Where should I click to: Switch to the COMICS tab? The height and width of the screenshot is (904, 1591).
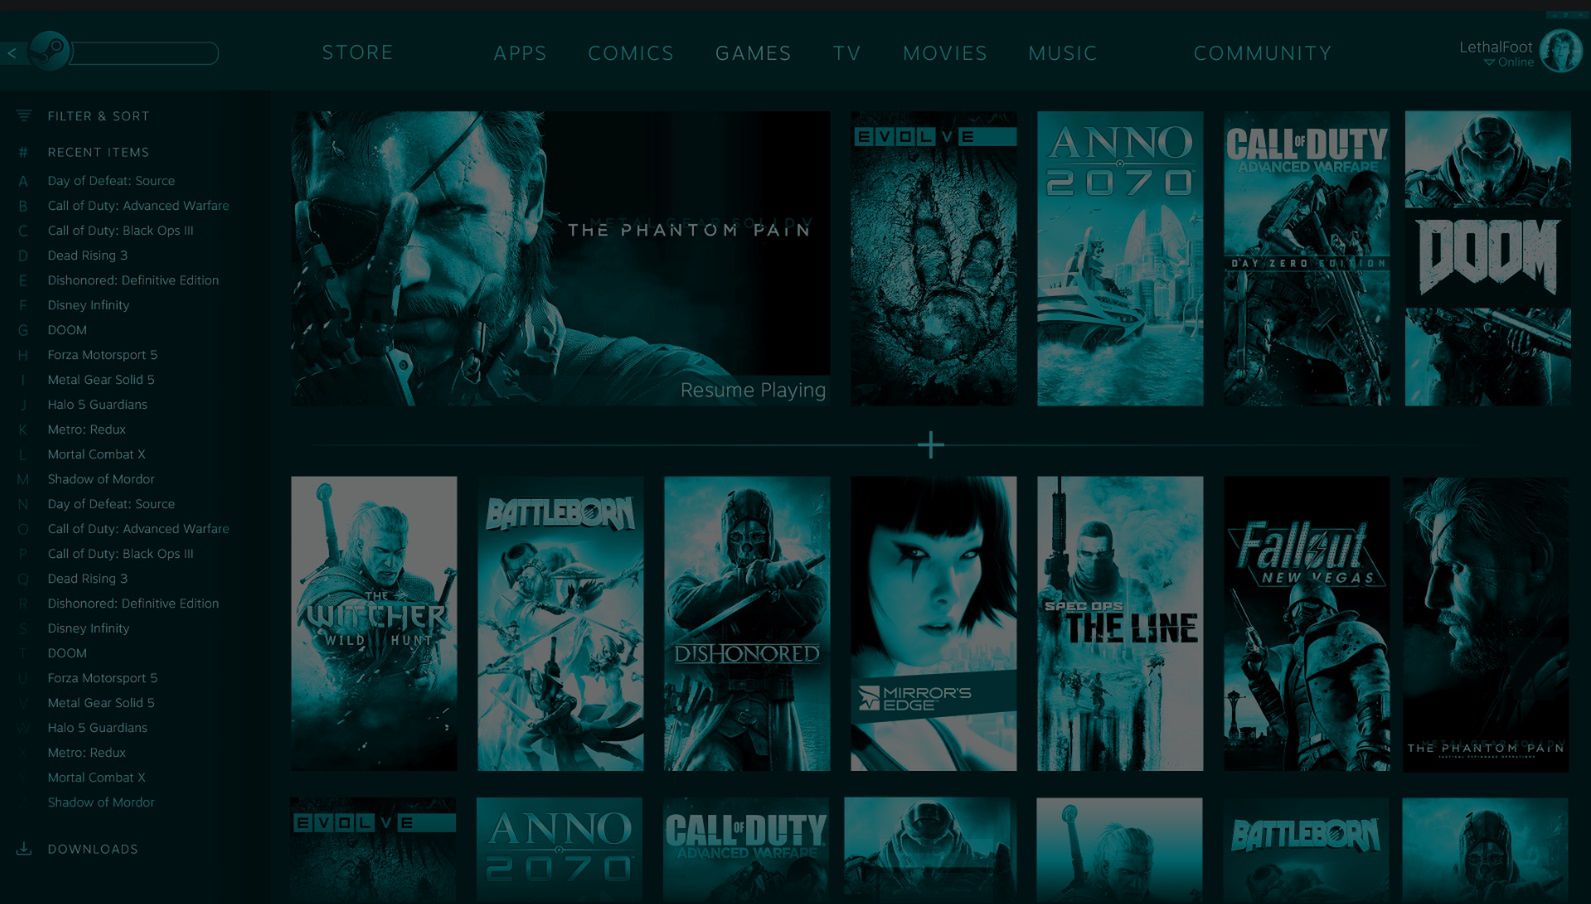tap(631, 53)
